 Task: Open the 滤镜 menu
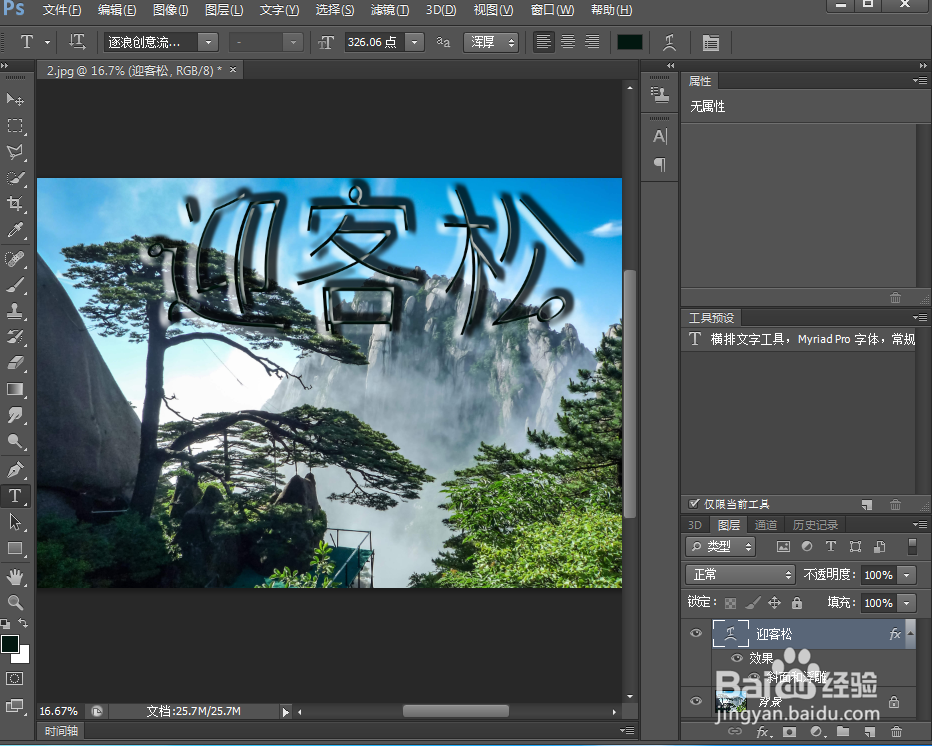[389, 10]
